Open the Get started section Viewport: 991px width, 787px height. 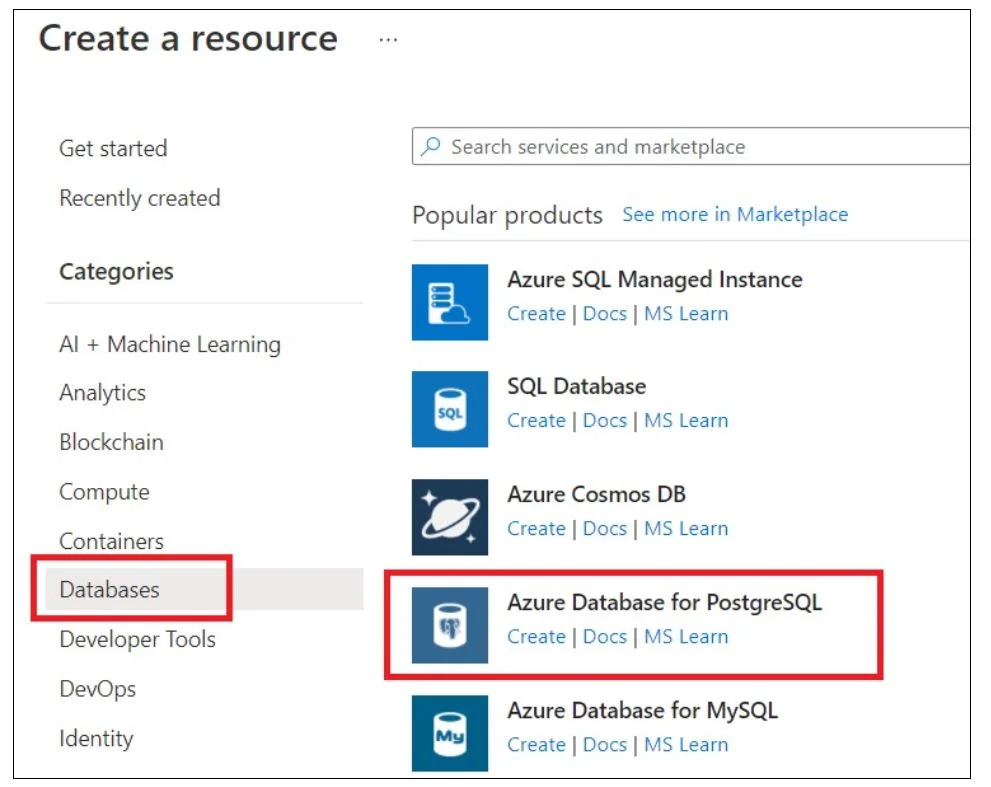click(113, 148)
